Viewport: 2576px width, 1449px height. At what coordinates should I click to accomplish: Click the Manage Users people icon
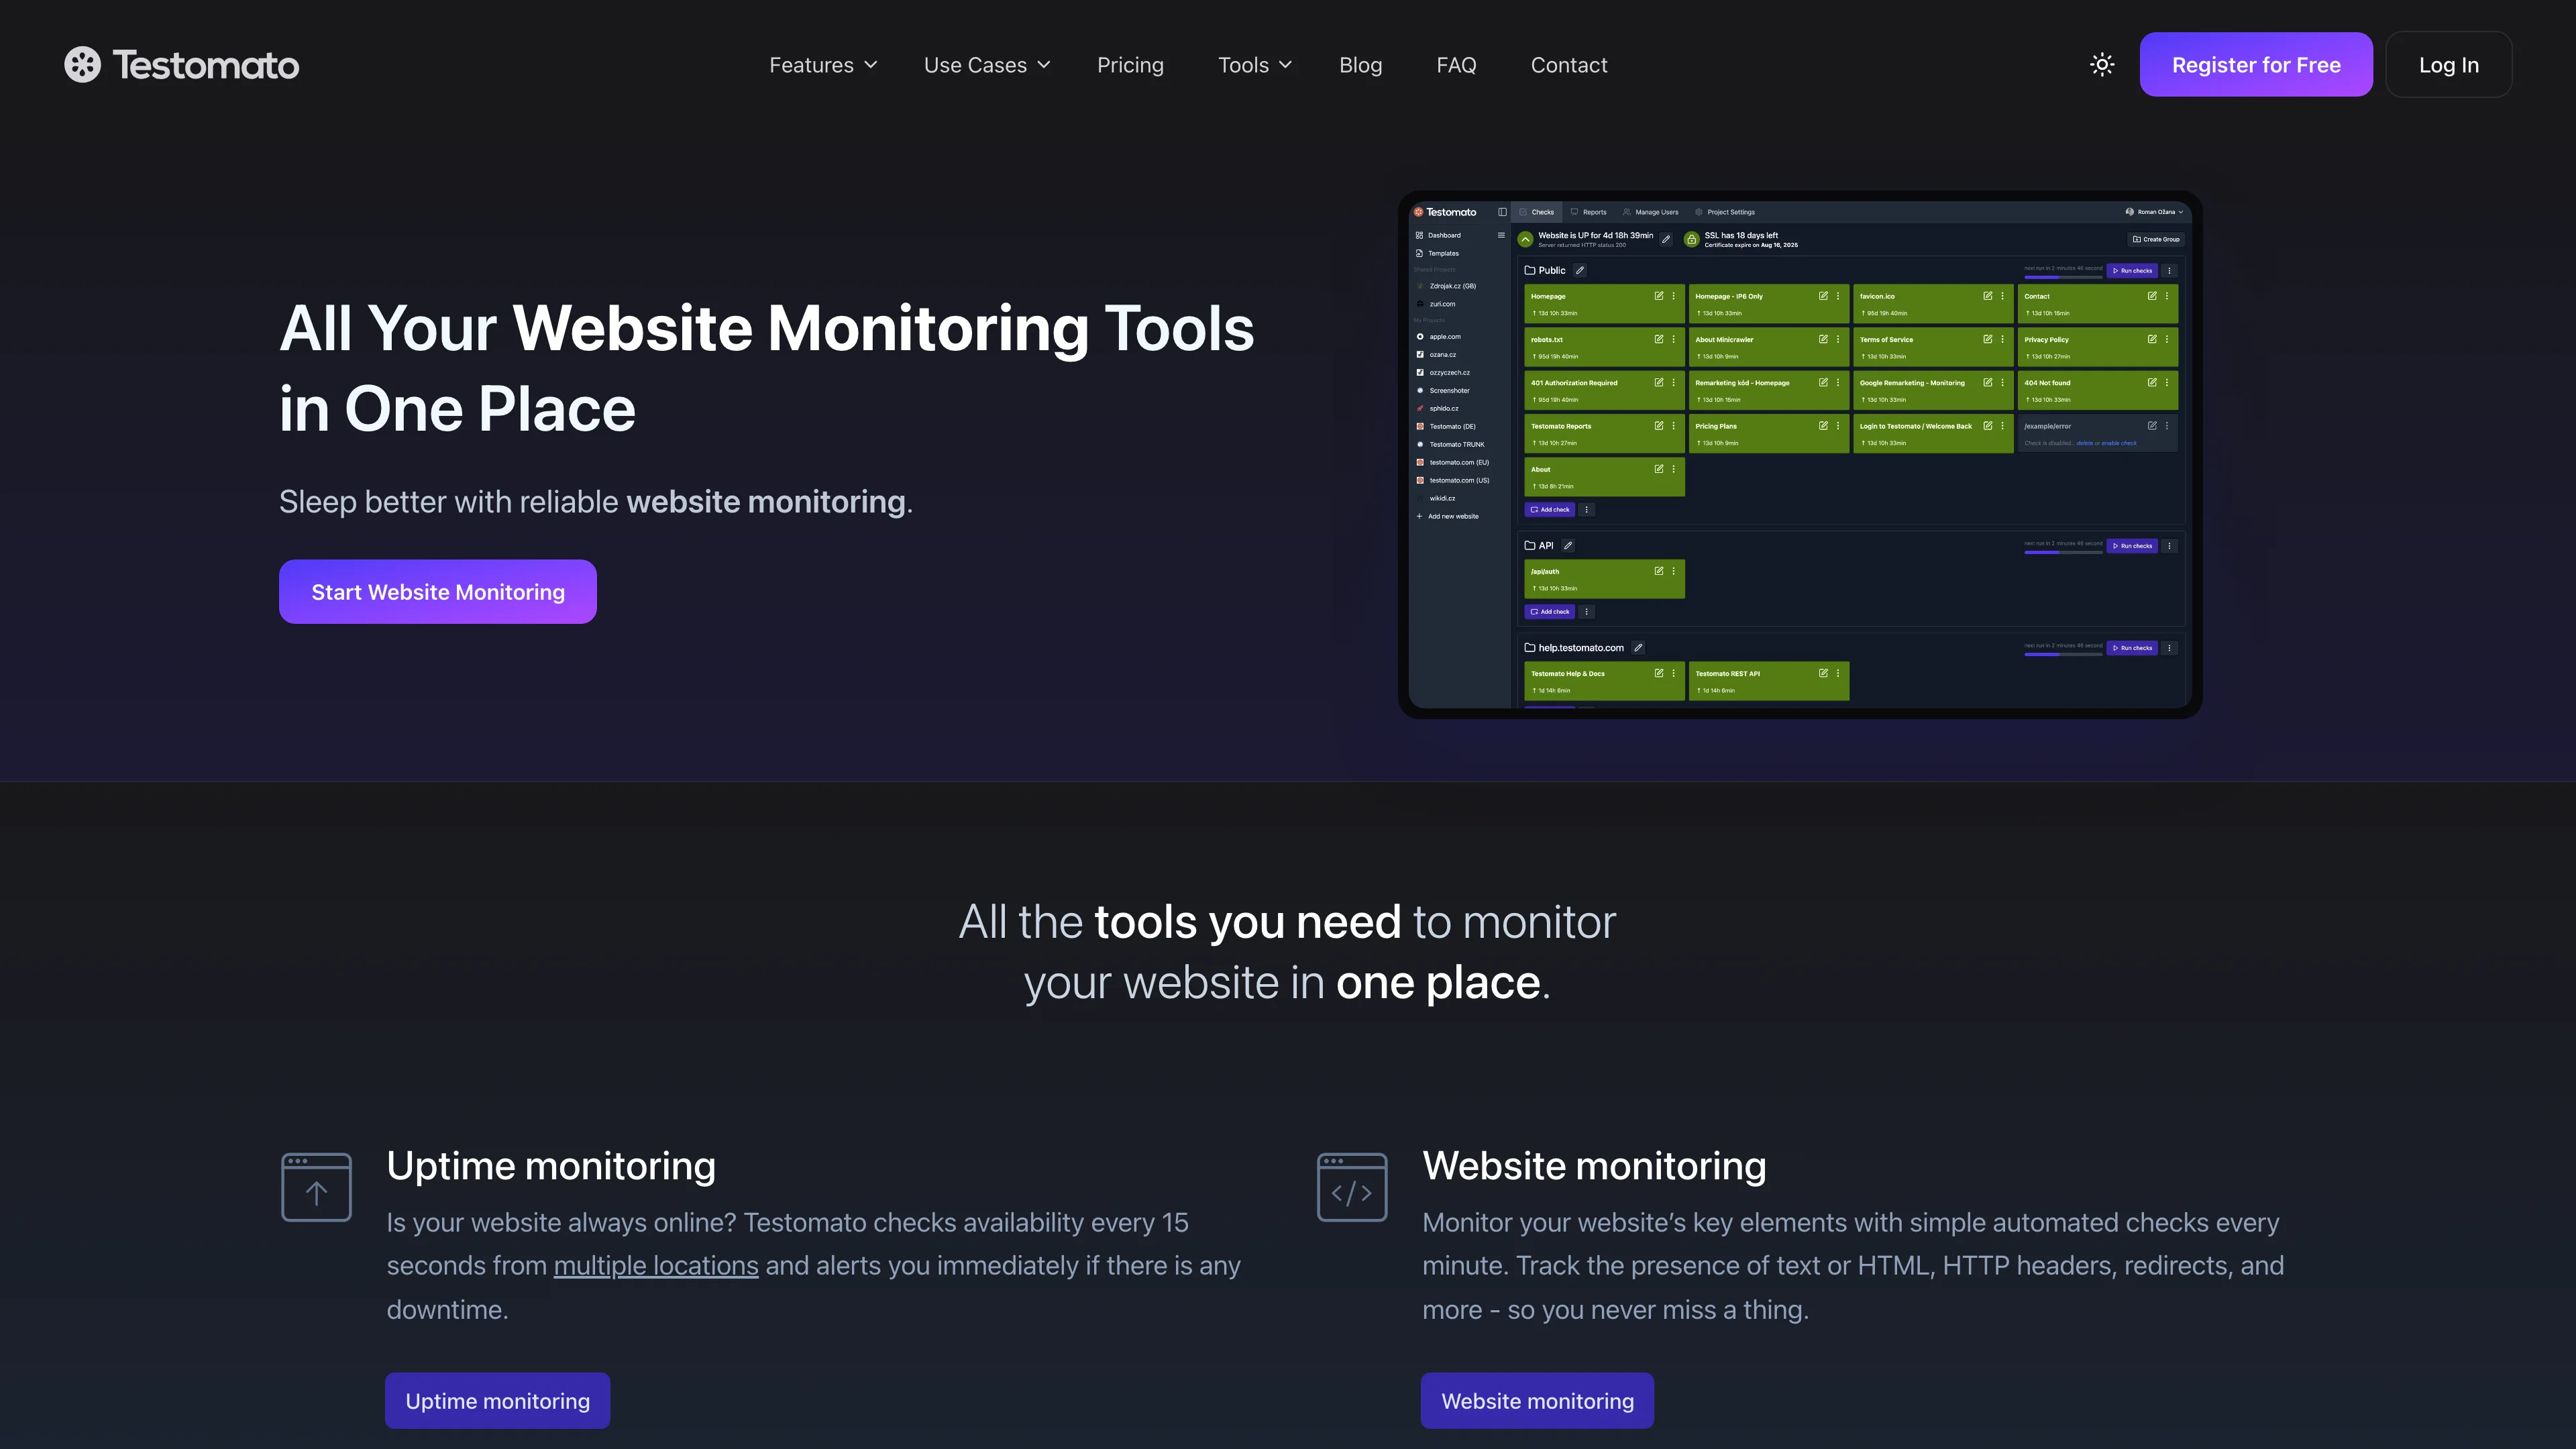point(1627,212)
